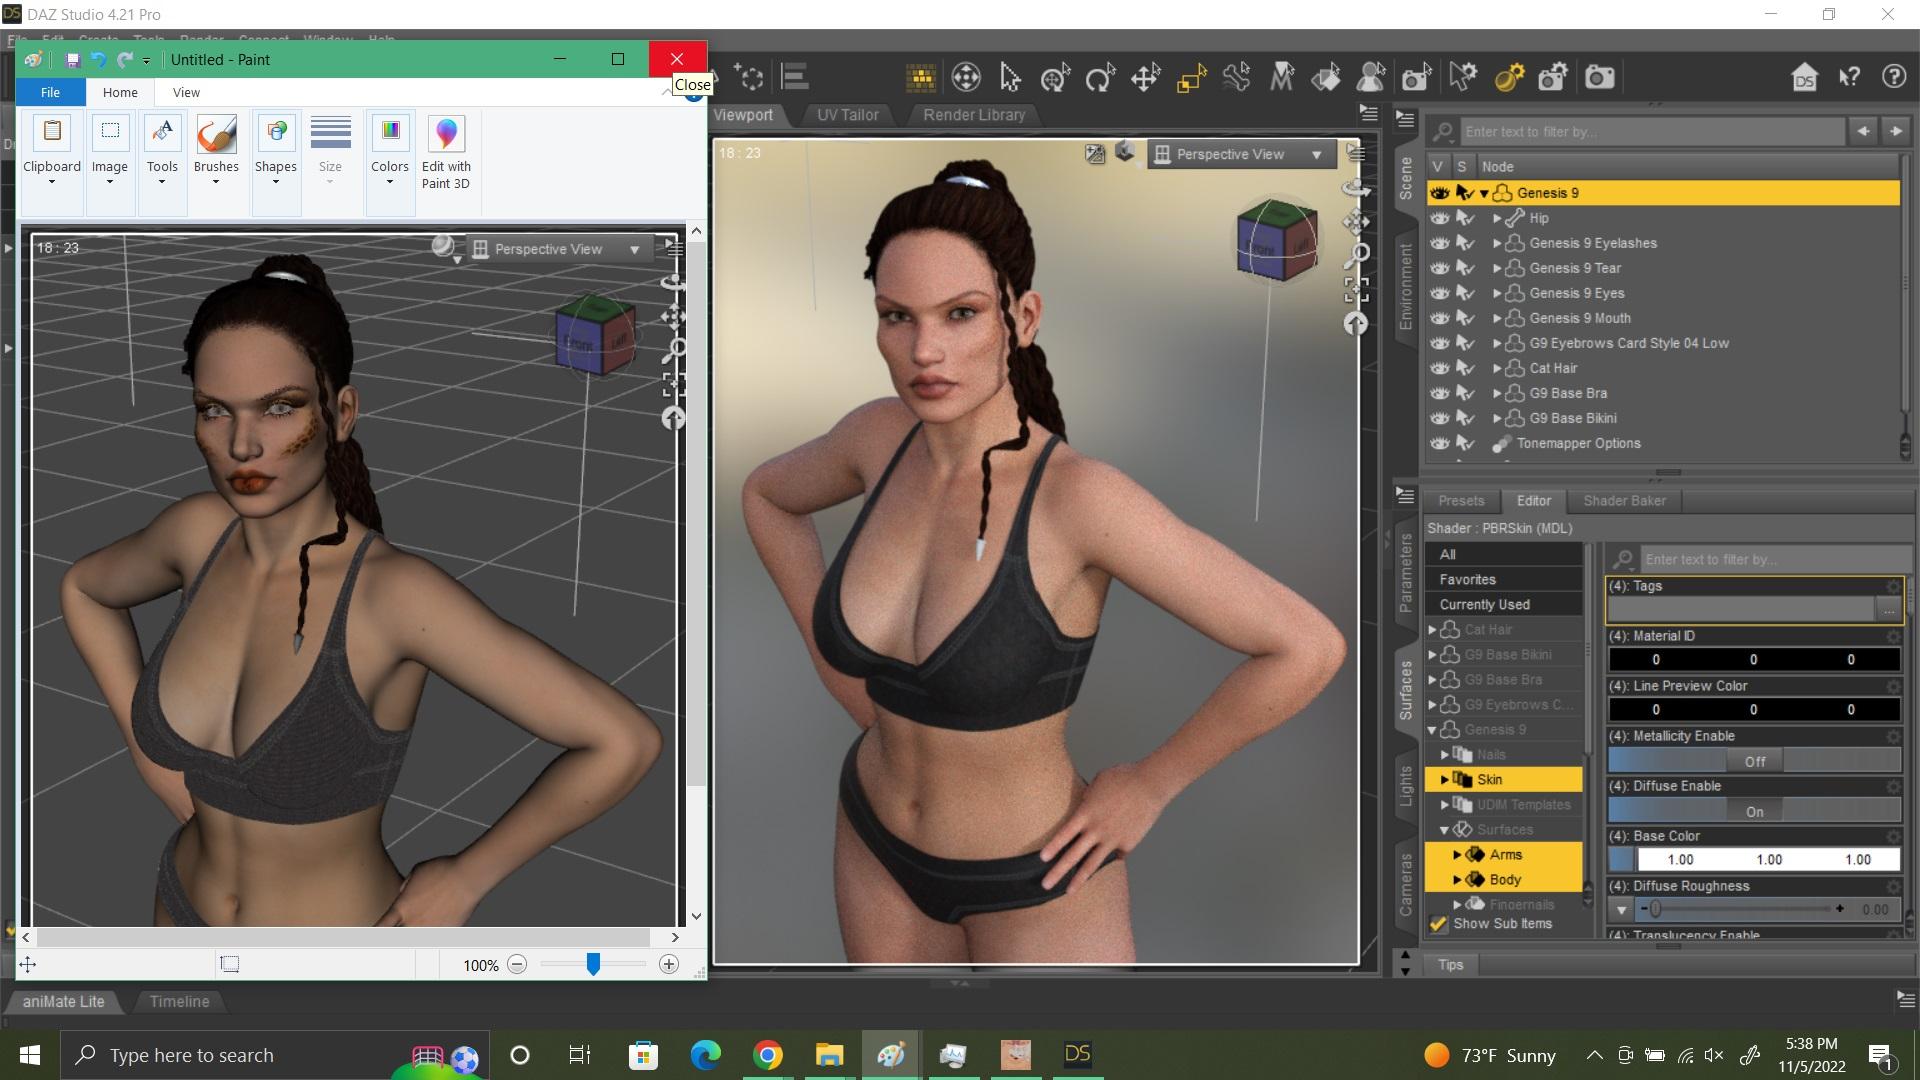Open the DAZ home DS icon
Screen dimensions: 1920x1080
(1804, 78)
